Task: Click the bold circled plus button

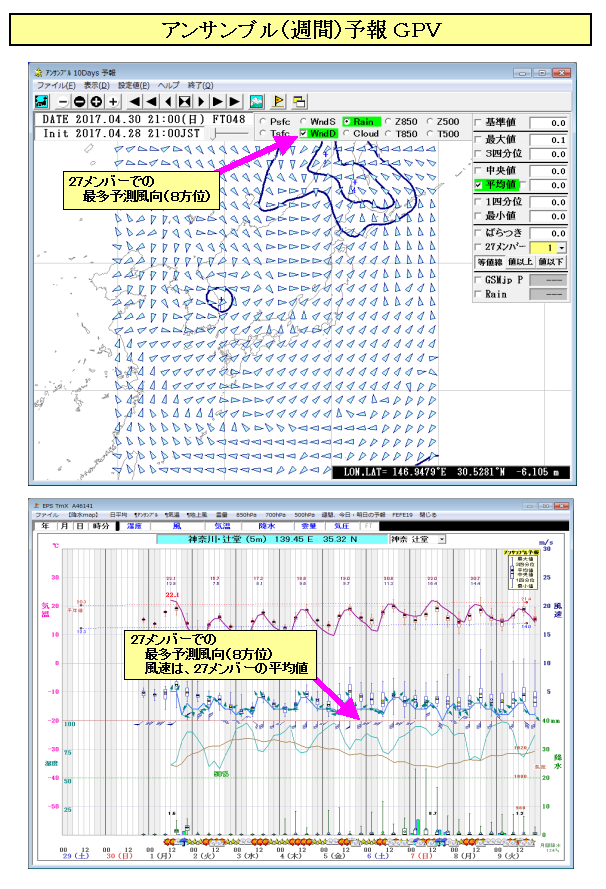Action: point(96,101)
